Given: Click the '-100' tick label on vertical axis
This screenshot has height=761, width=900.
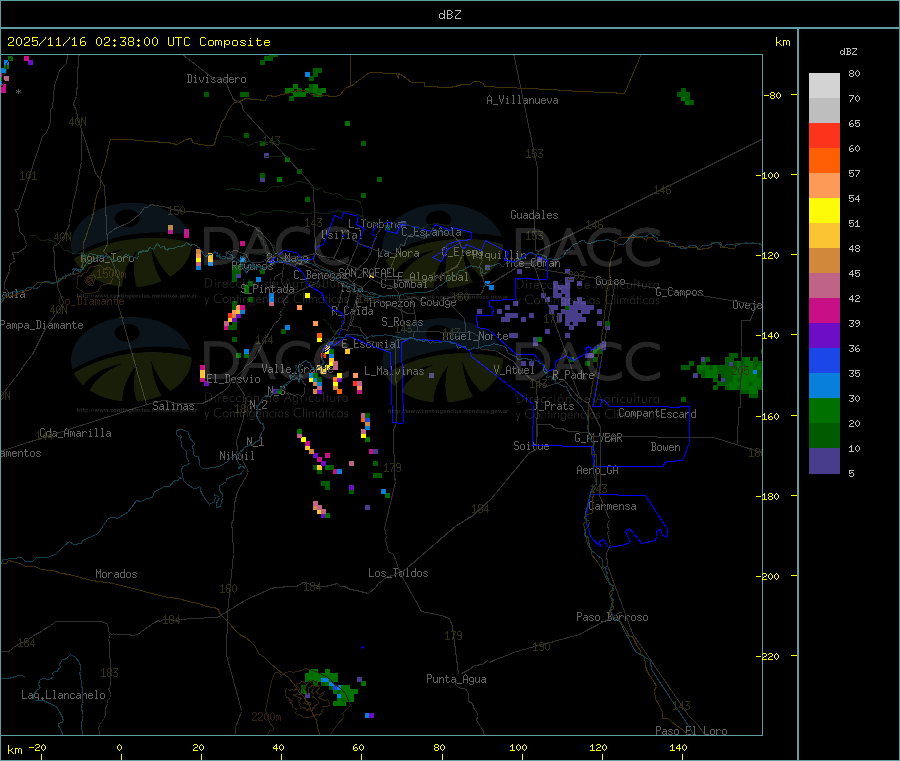Looking at the screenshot, I should pos(767,175).
